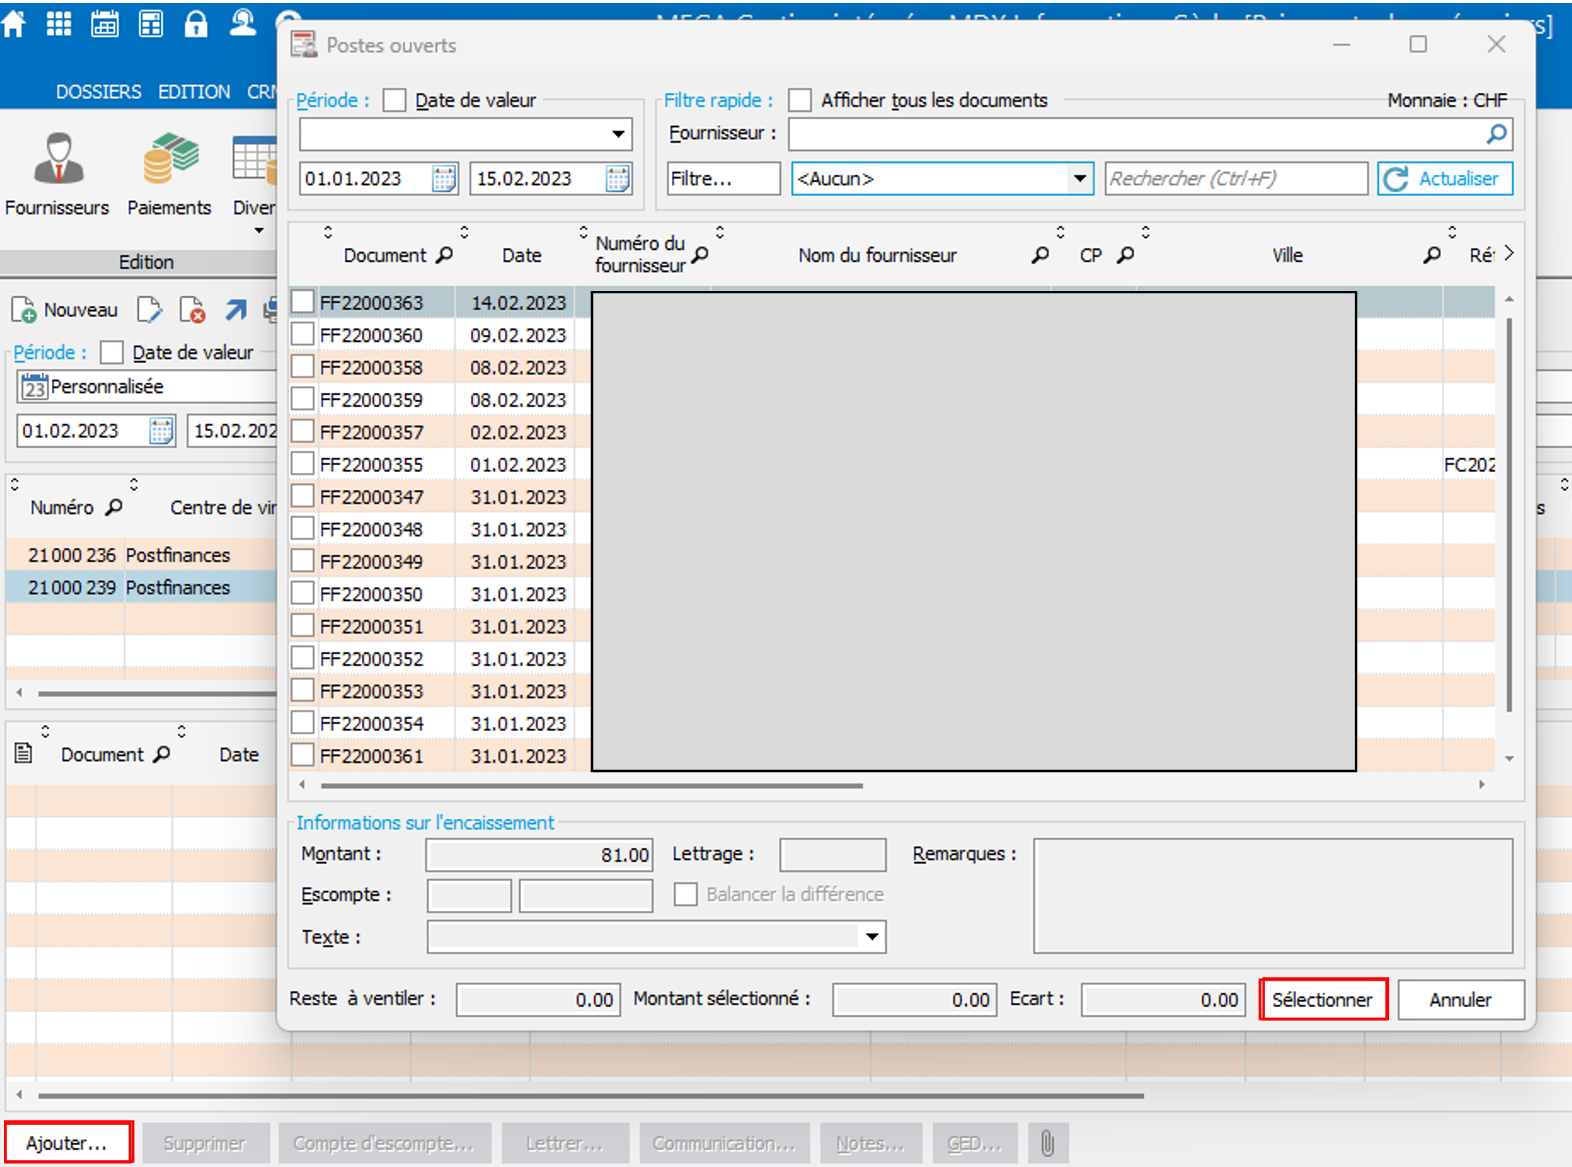Expand the Divers ribbon arrow
This screenshot has width=1572, height=1167.
[259, 231]
